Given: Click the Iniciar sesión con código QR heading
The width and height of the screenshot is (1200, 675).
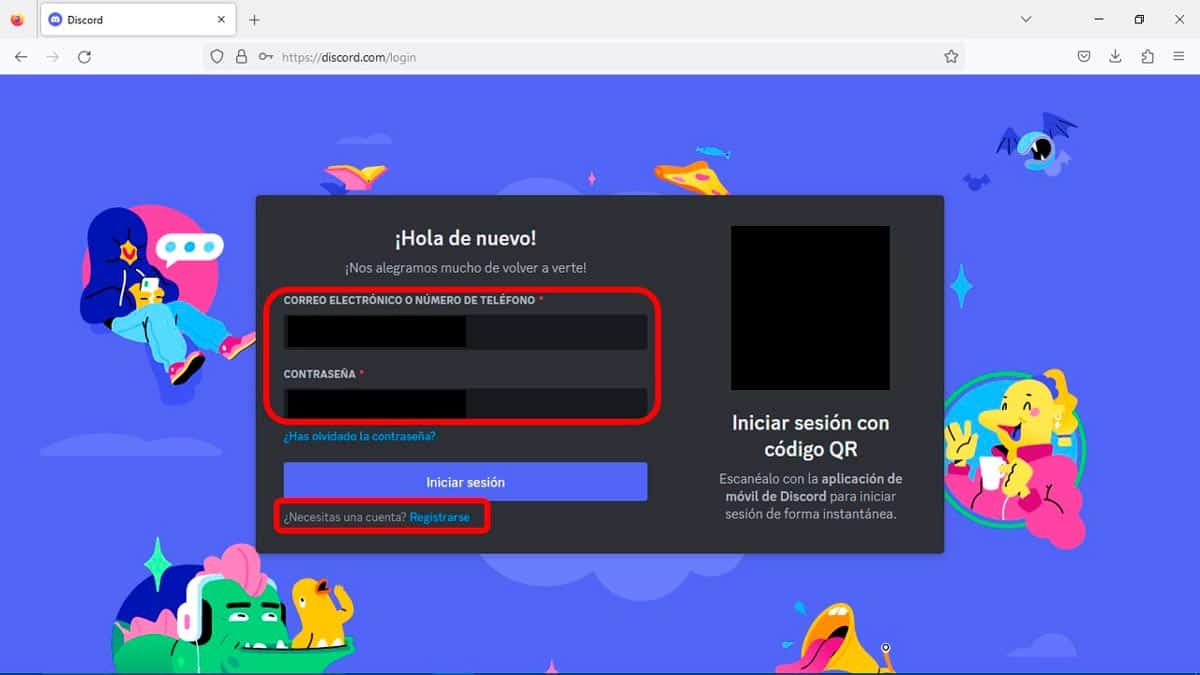Looking at the screenshot, I should [x=810, y=436].
